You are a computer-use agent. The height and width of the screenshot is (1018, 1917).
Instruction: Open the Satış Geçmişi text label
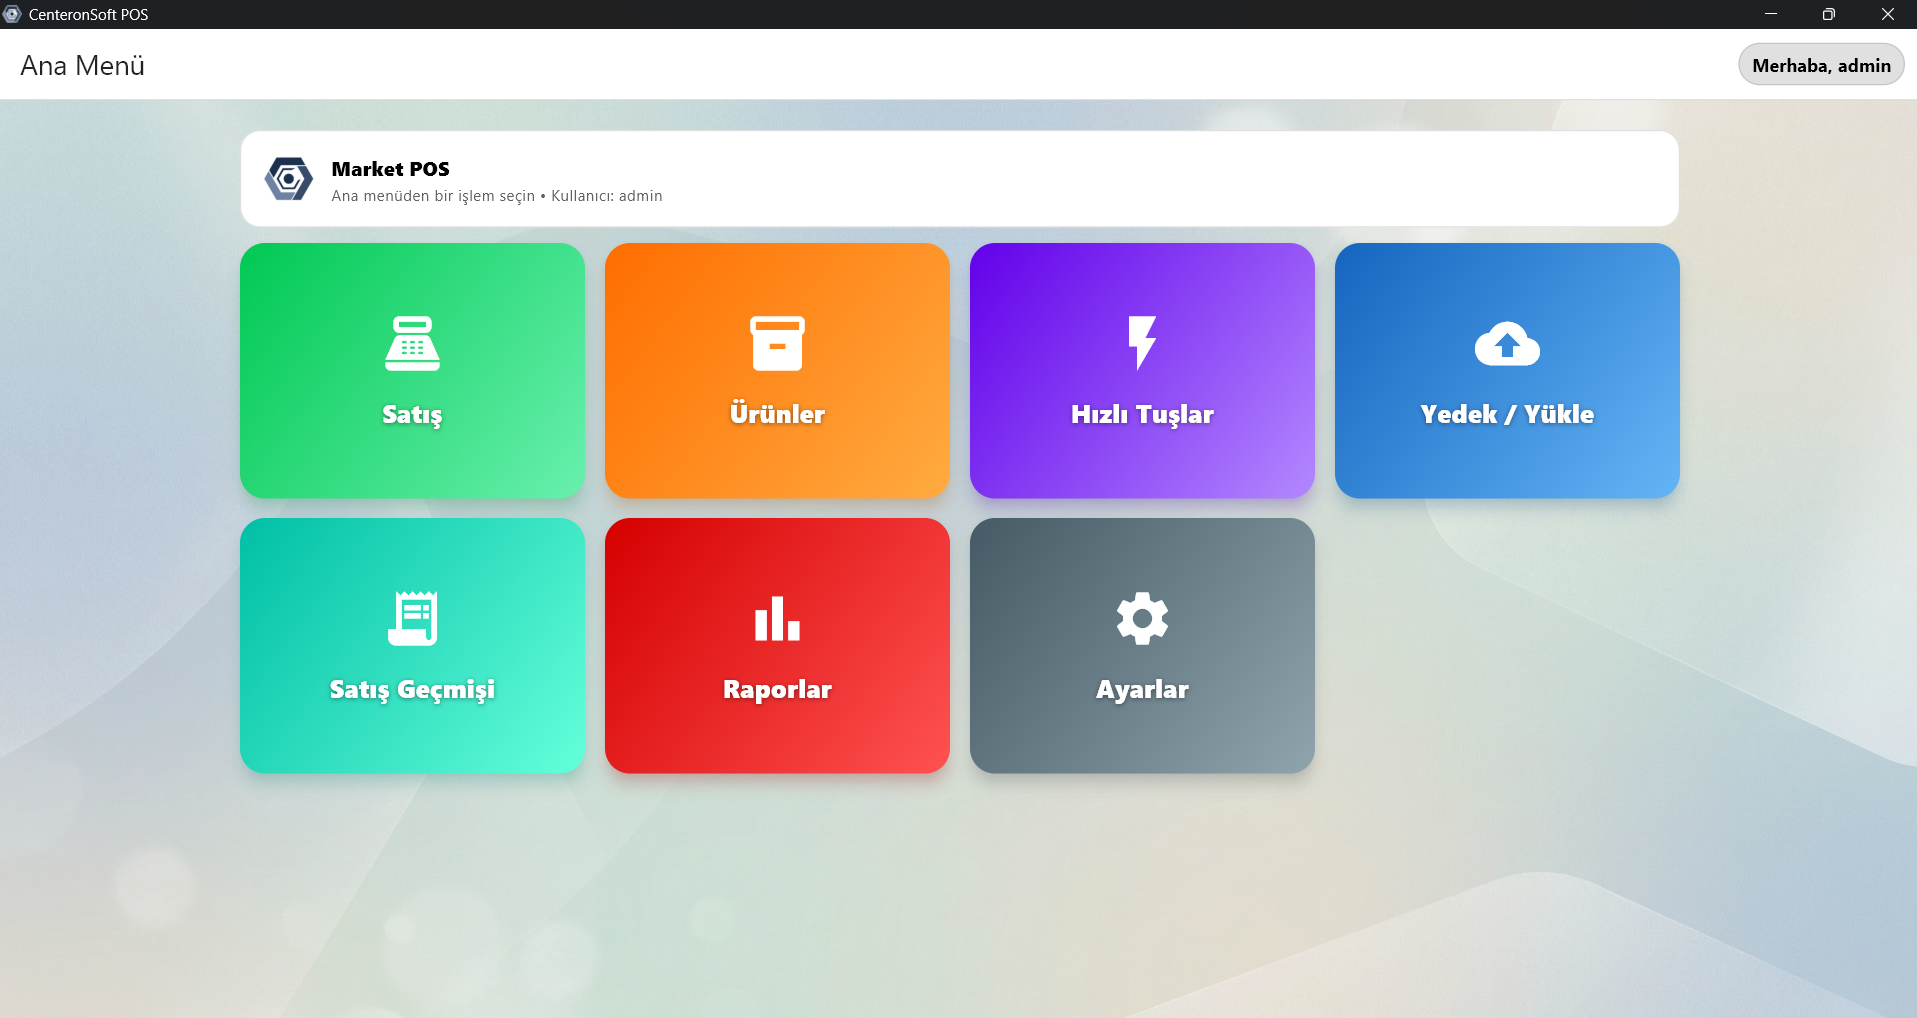tap(412, 689)
